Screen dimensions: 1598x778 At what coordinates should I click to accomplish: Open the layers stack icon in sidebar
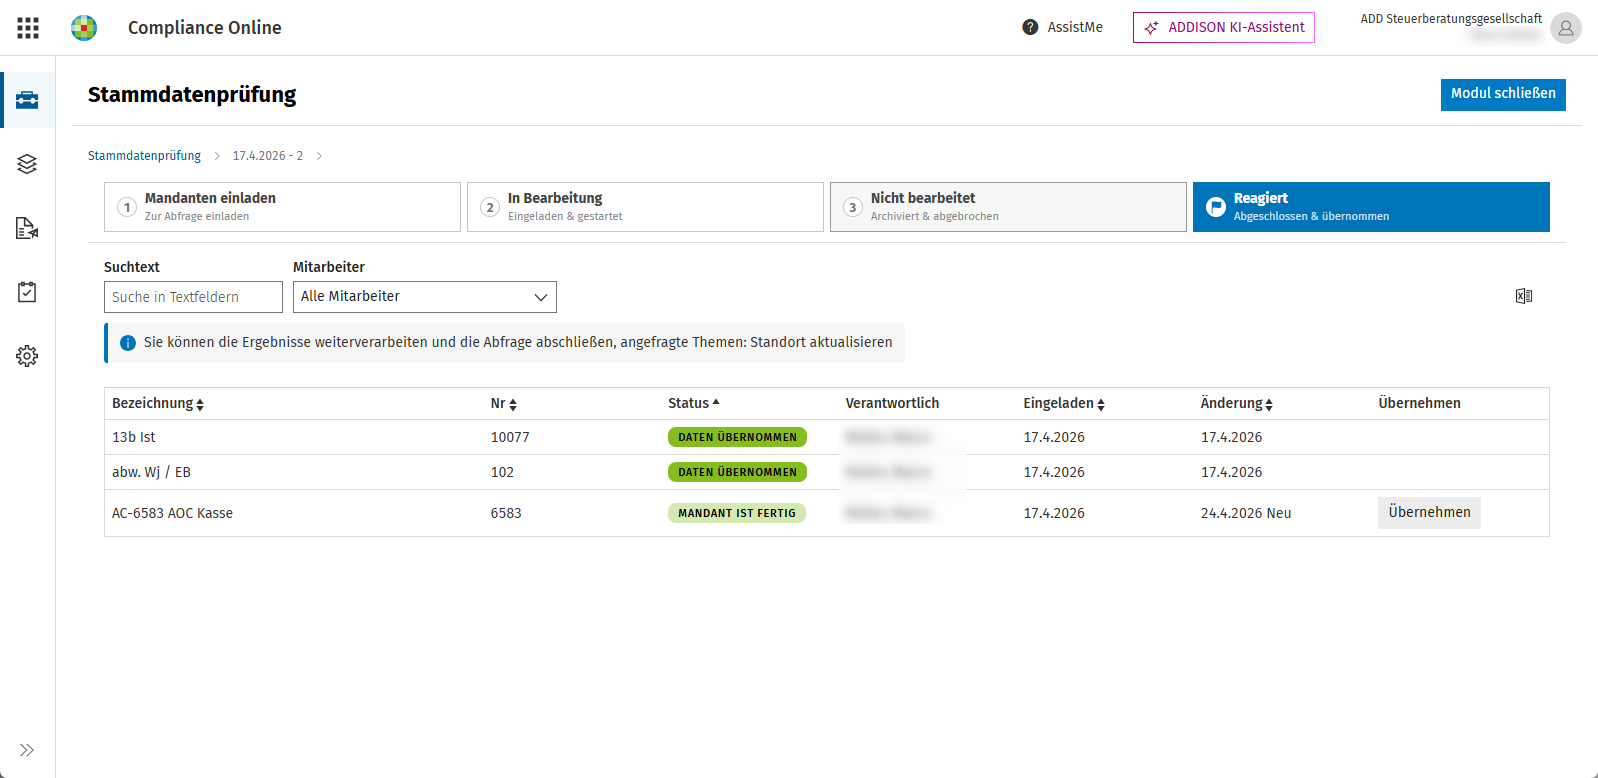[27, 164]
